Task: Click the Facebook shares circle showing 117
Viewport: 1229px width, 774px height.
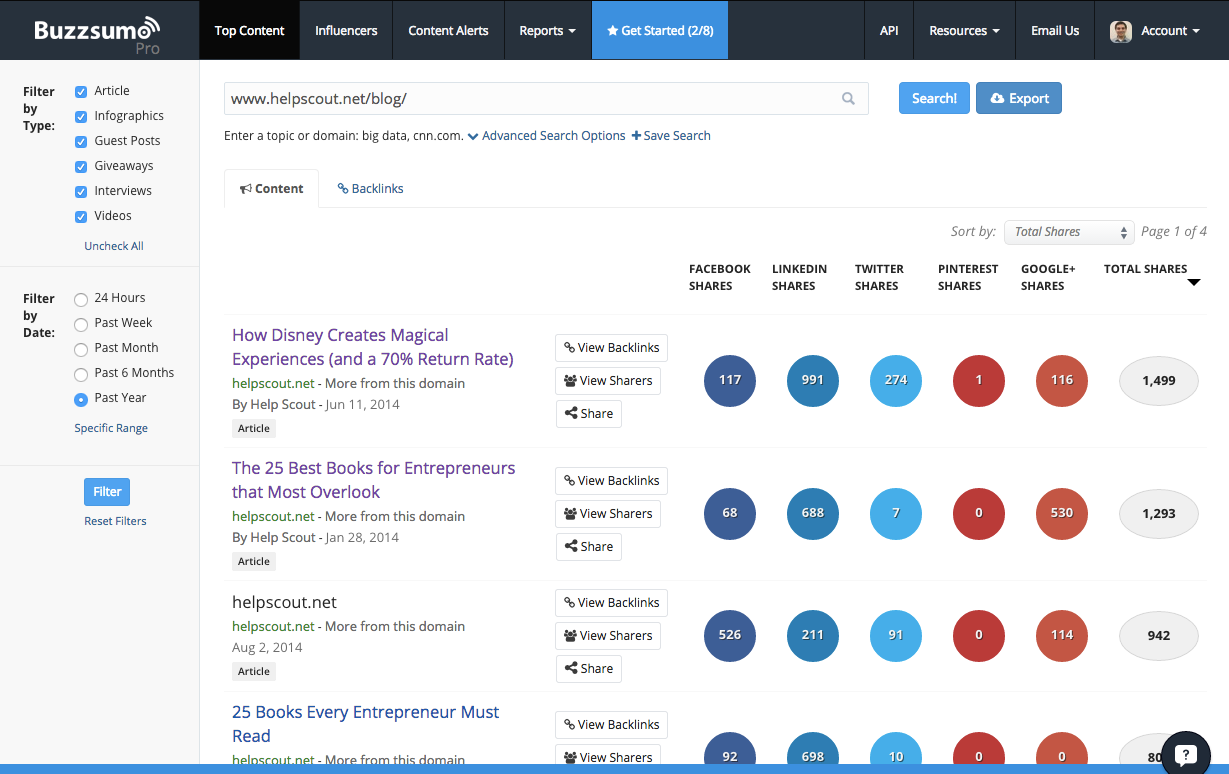Action: [730, 380]
